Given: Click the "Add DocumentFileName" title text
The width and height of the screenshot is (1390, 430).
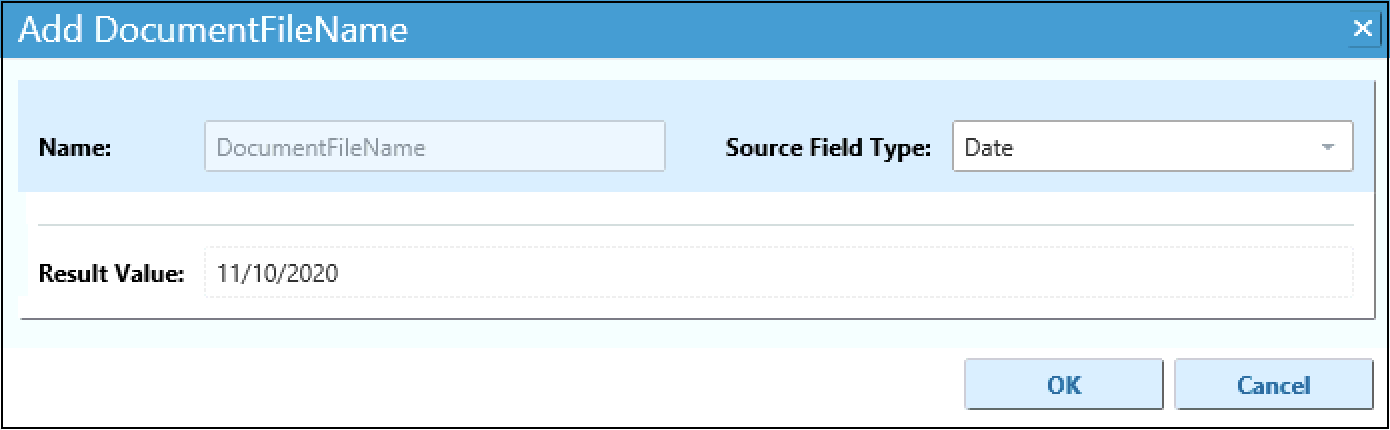Looking at the screenshot, I should (213, 30).
